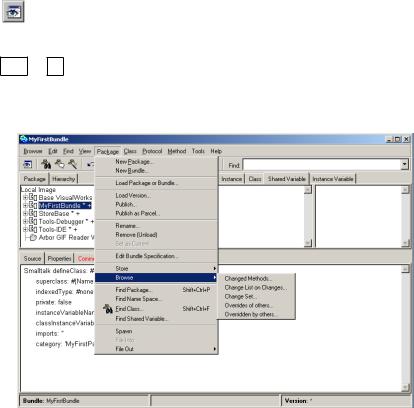The height and width of the screenshot is (408, 414).
Task: Select the Rename... menu item
Action: coord(156,226)
